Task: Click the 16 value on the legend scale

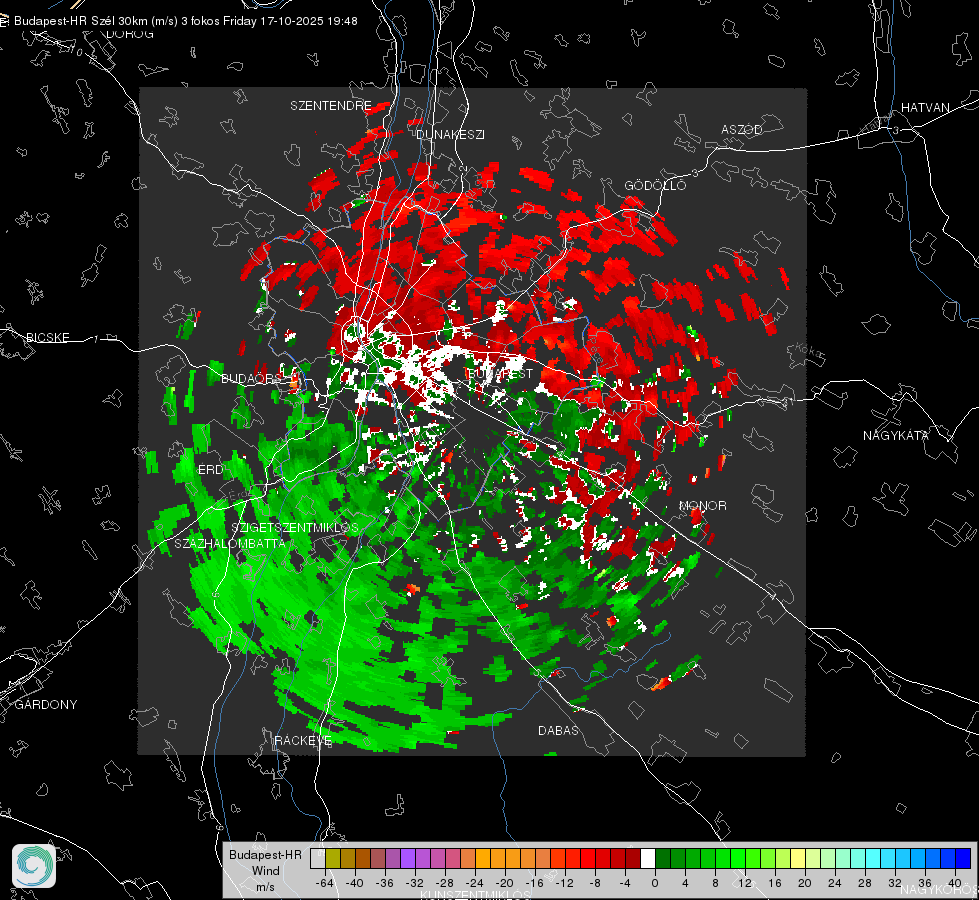Action: coord(774,883)
